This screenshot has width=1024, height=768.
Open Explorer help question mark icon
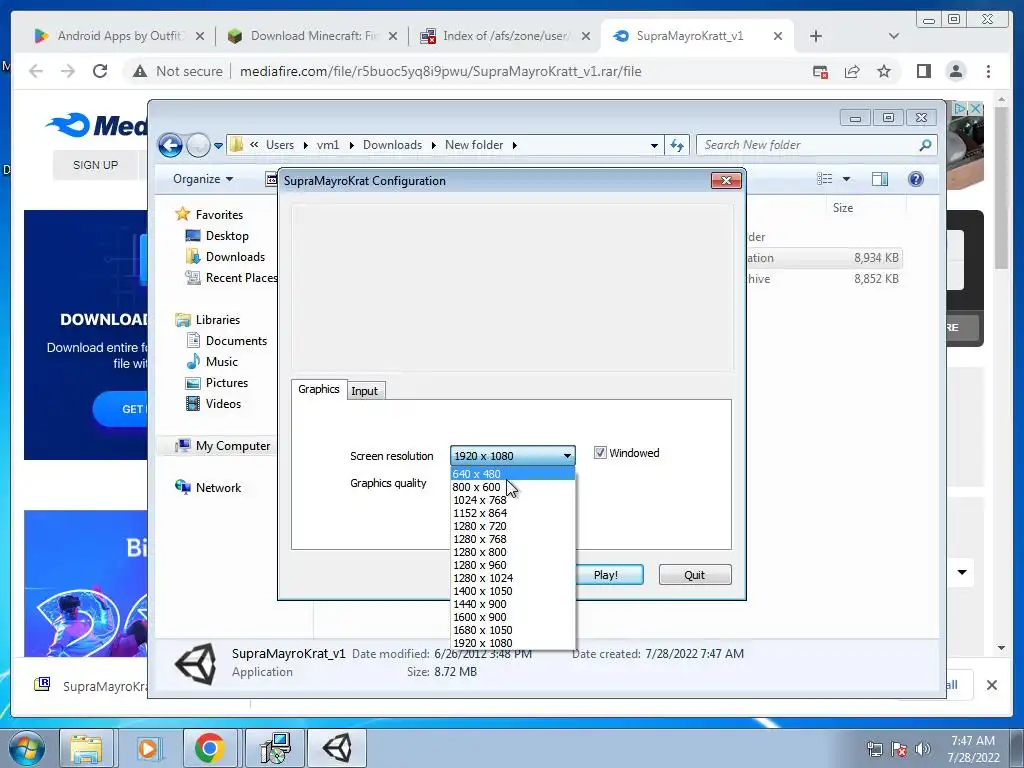coord(916,179)
